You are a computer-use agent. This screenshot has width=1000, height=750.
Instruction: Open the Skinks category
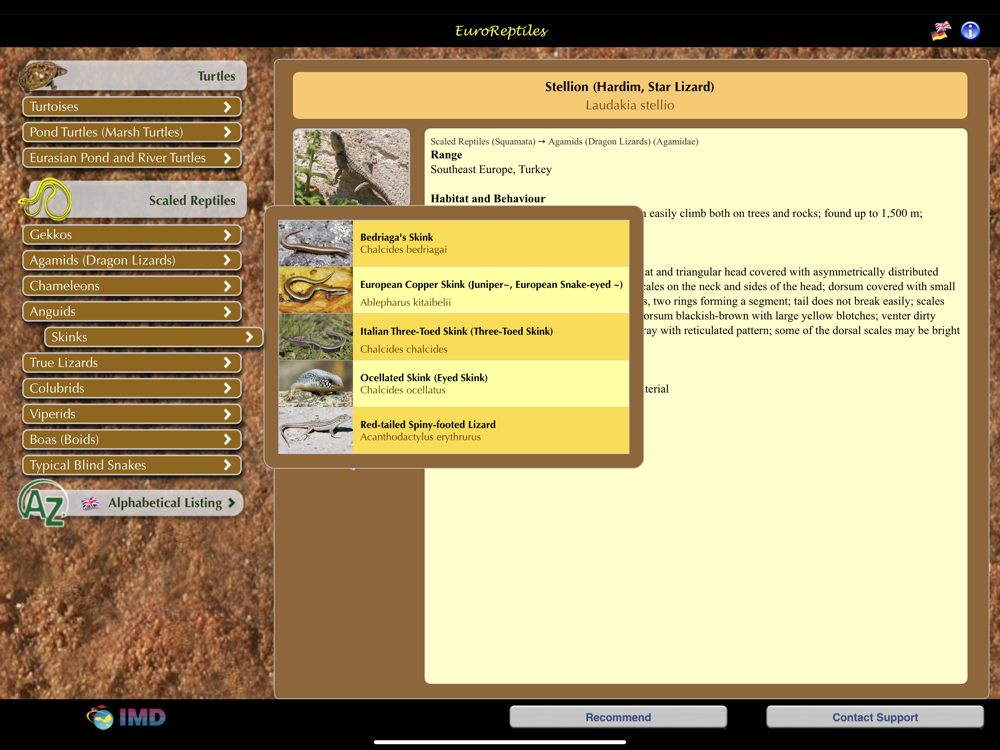coord(154,337)
